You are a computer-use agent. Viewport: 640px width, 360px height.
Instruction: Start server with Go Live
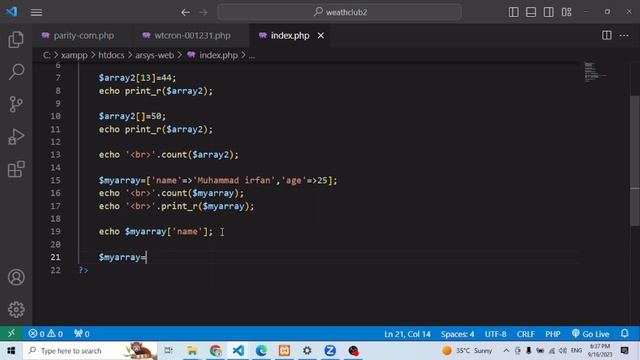(x=590, y=333)
